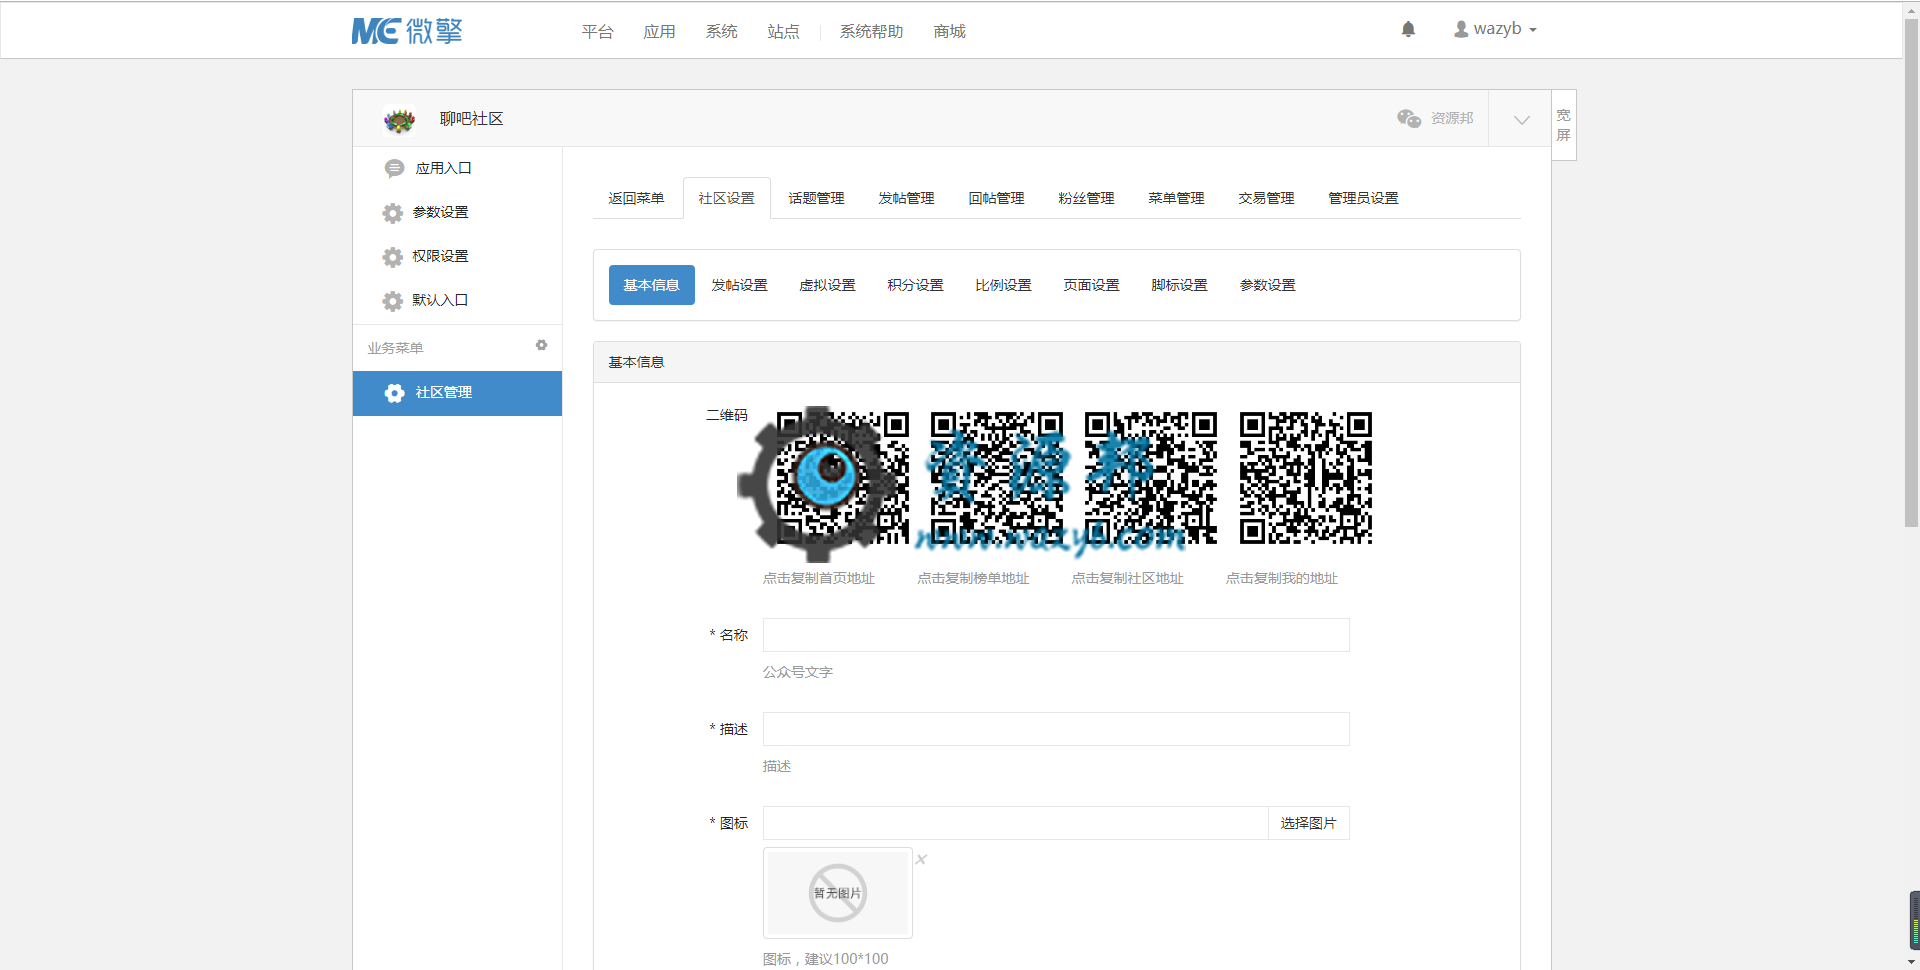Go back via 返回菜单 tab

(x=636, y=198)
